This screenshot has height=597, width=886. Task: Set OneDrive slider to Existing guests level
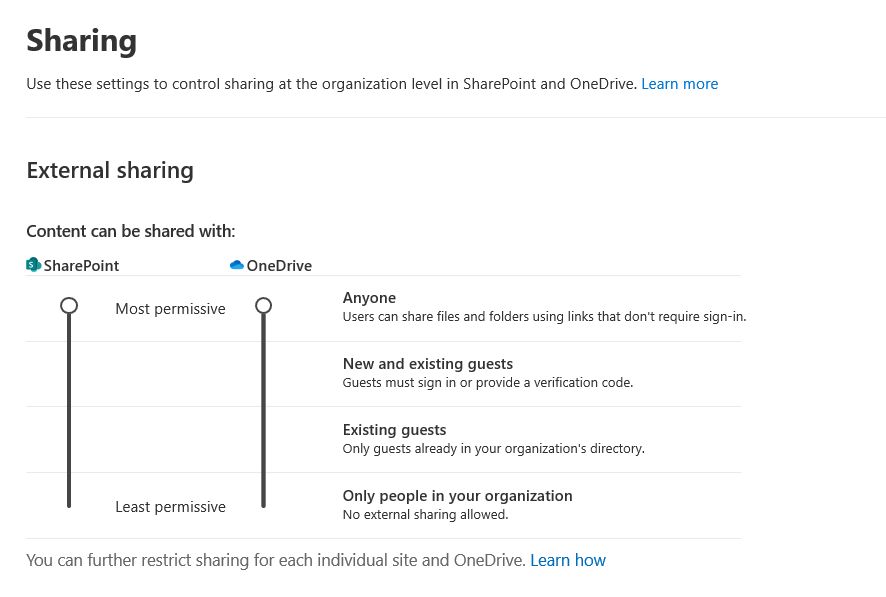pos(263,438)
